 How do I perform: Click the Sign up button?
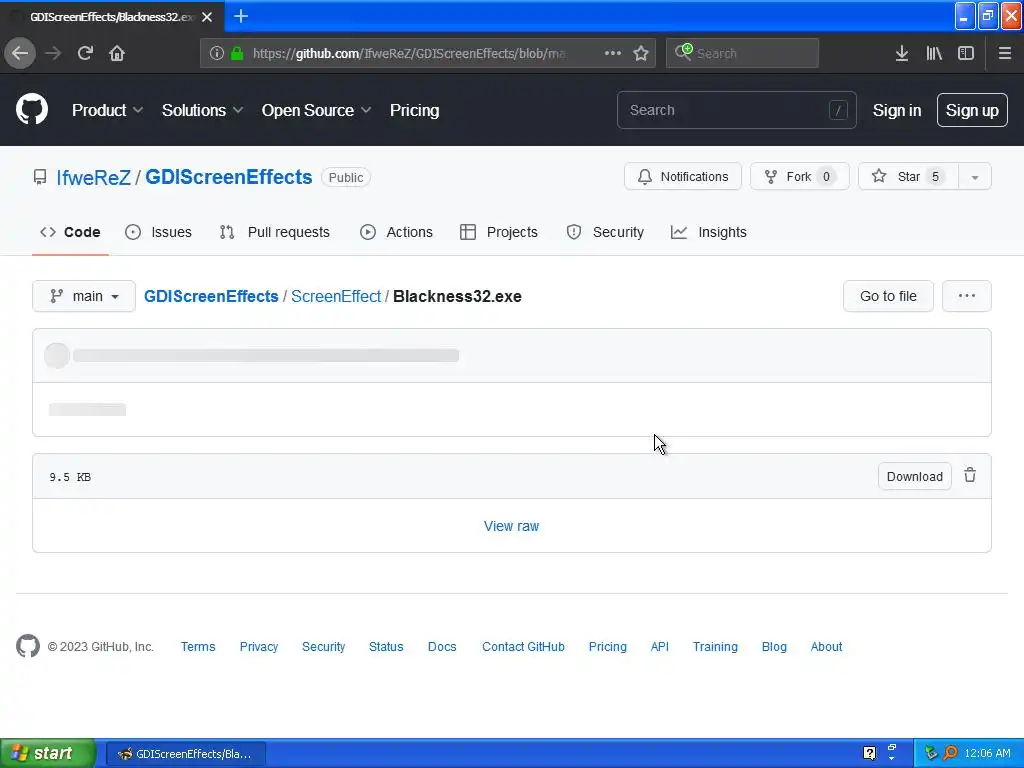(972, 110)
